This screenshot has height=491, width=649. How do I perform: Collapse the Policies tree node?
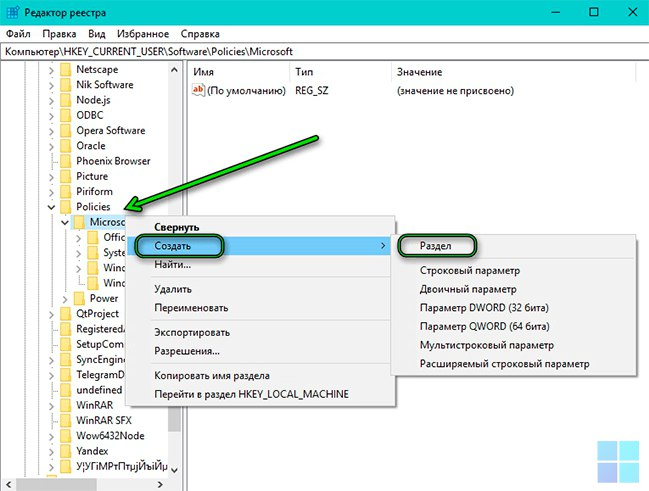[x=51, y=207]
